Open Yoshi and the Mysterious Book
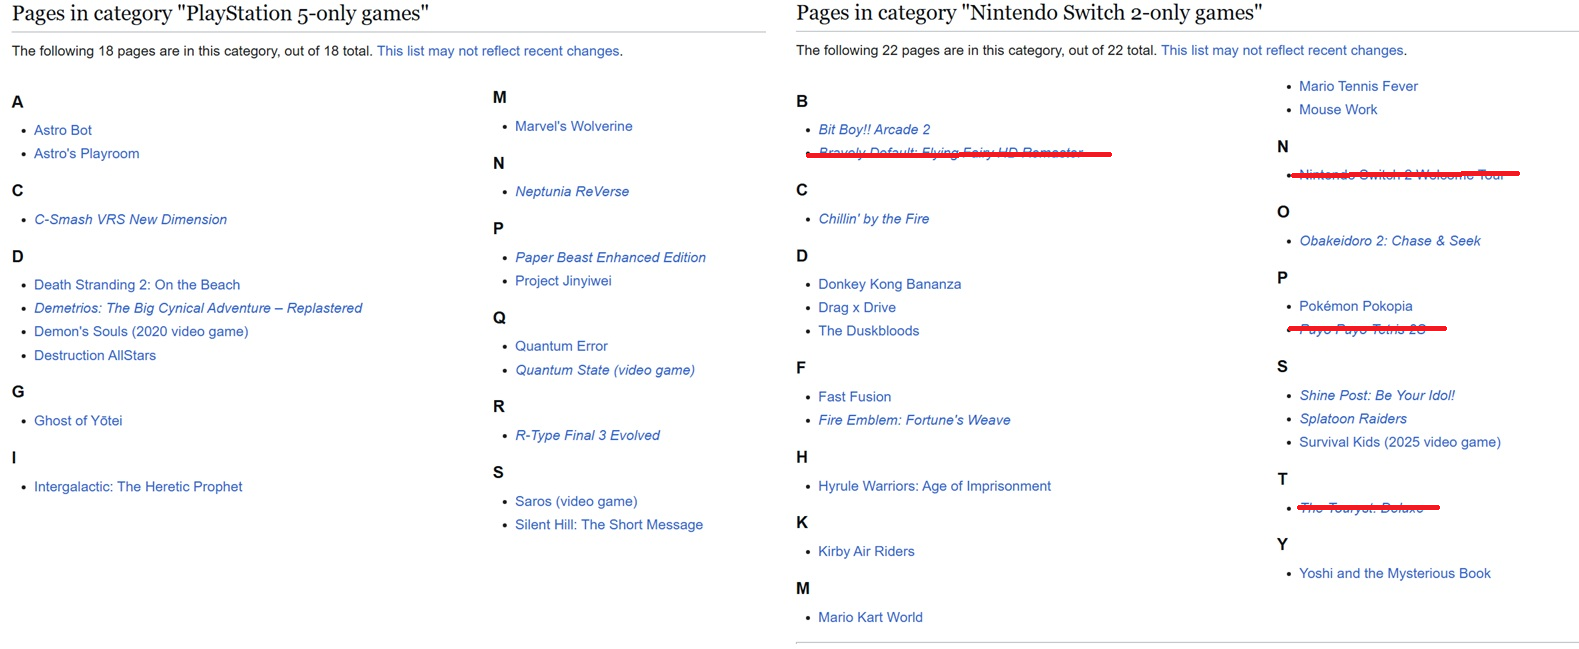Screen dimensions: 1579x649 click(1395, 573)
